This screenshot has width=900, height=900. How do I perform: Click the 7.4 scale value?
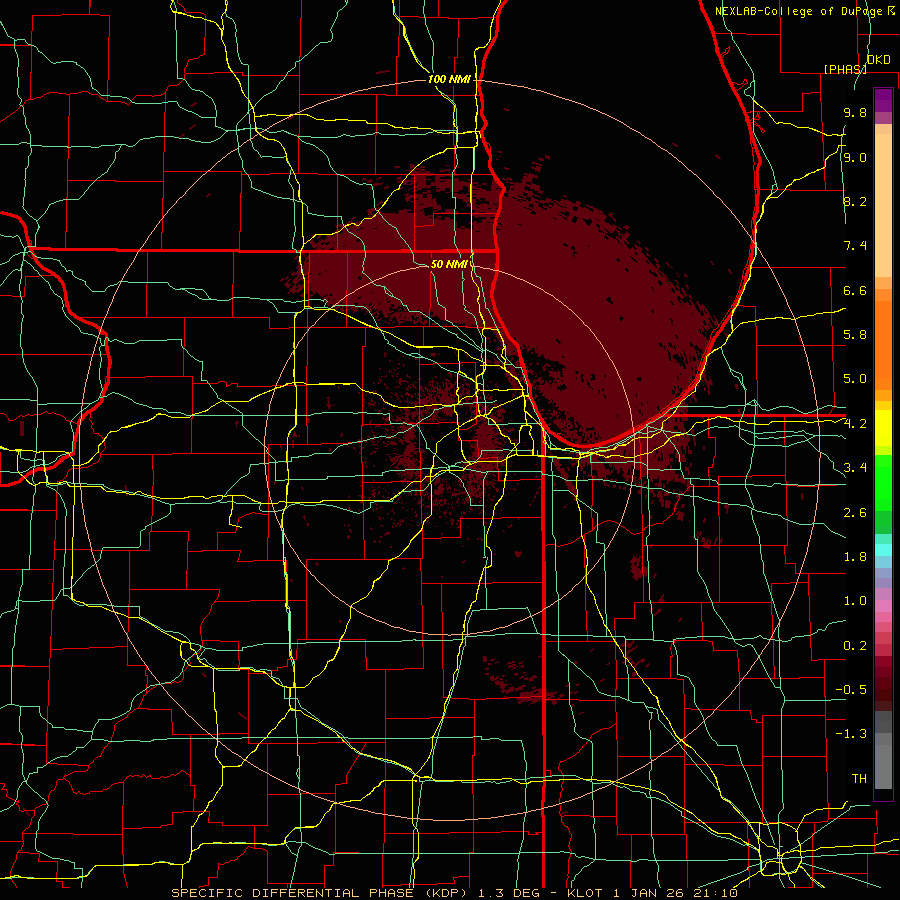(x=855, y=246)
